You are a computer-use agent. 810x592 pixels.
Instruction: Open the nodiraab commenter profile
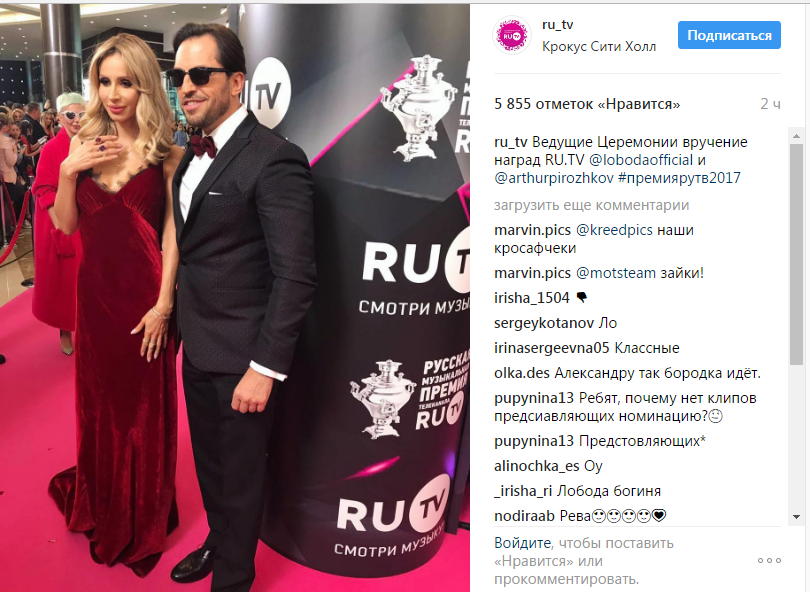[x=524, y=516]
